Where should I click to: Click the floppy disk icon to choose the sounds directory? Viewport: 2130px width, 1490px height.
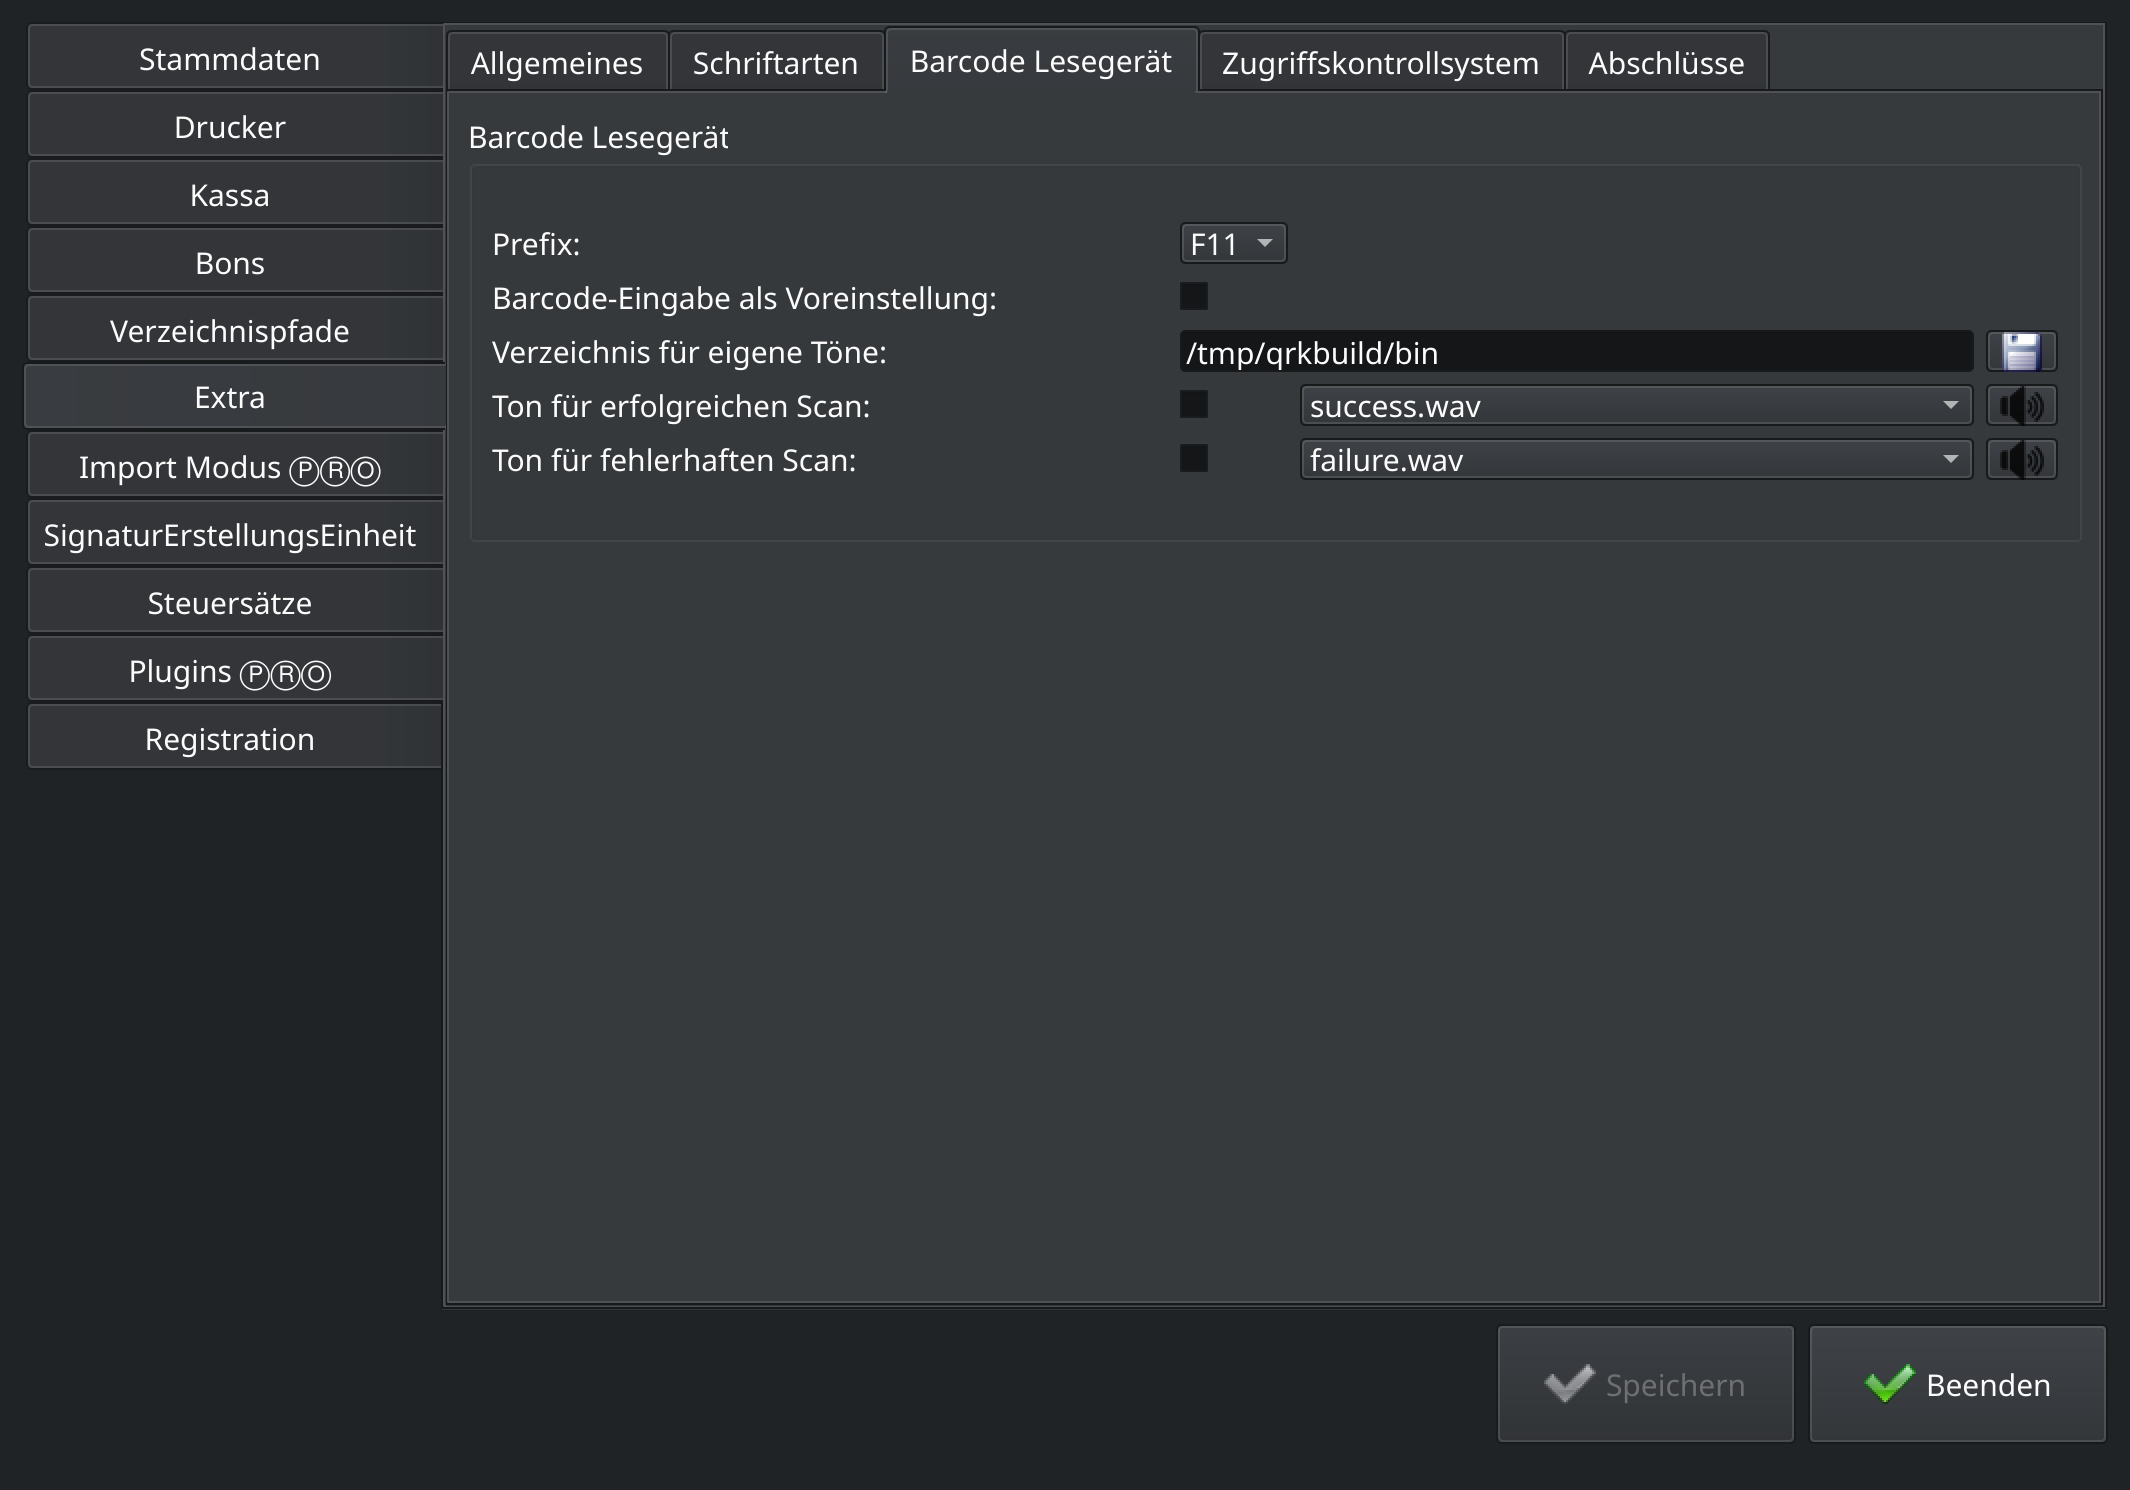point(2021,352)
